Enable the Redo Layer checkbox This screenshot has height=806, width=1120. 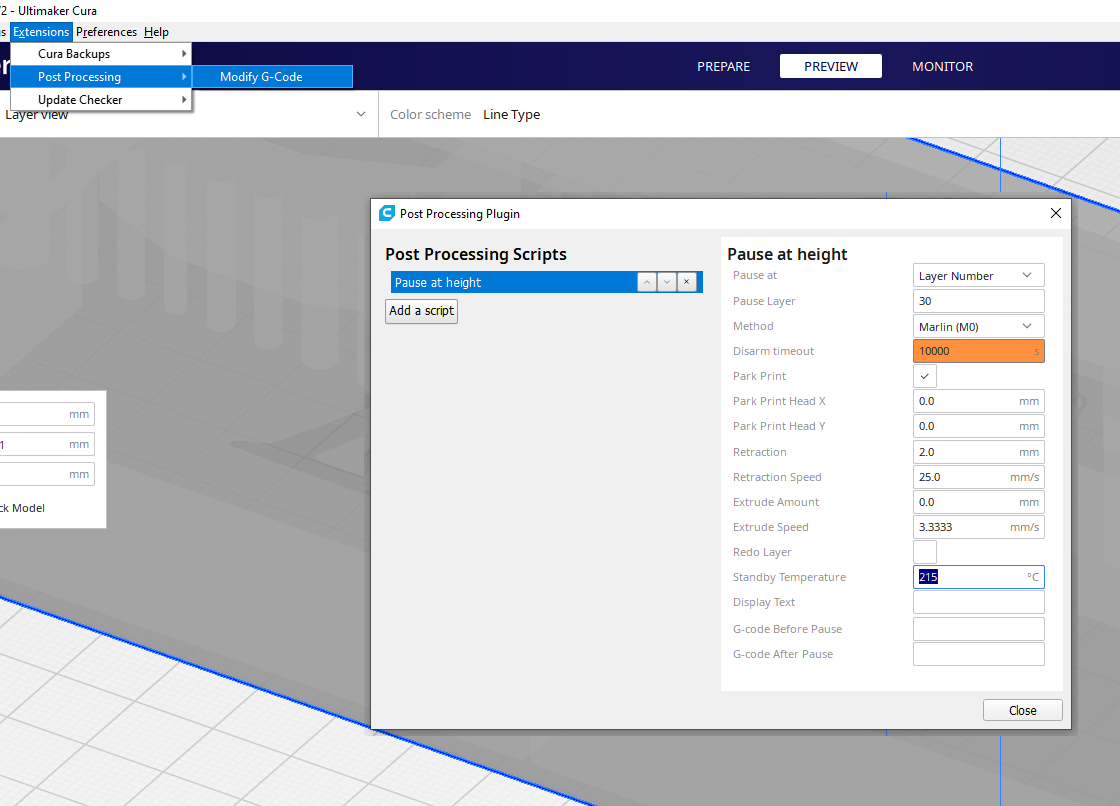coord(924,552)
